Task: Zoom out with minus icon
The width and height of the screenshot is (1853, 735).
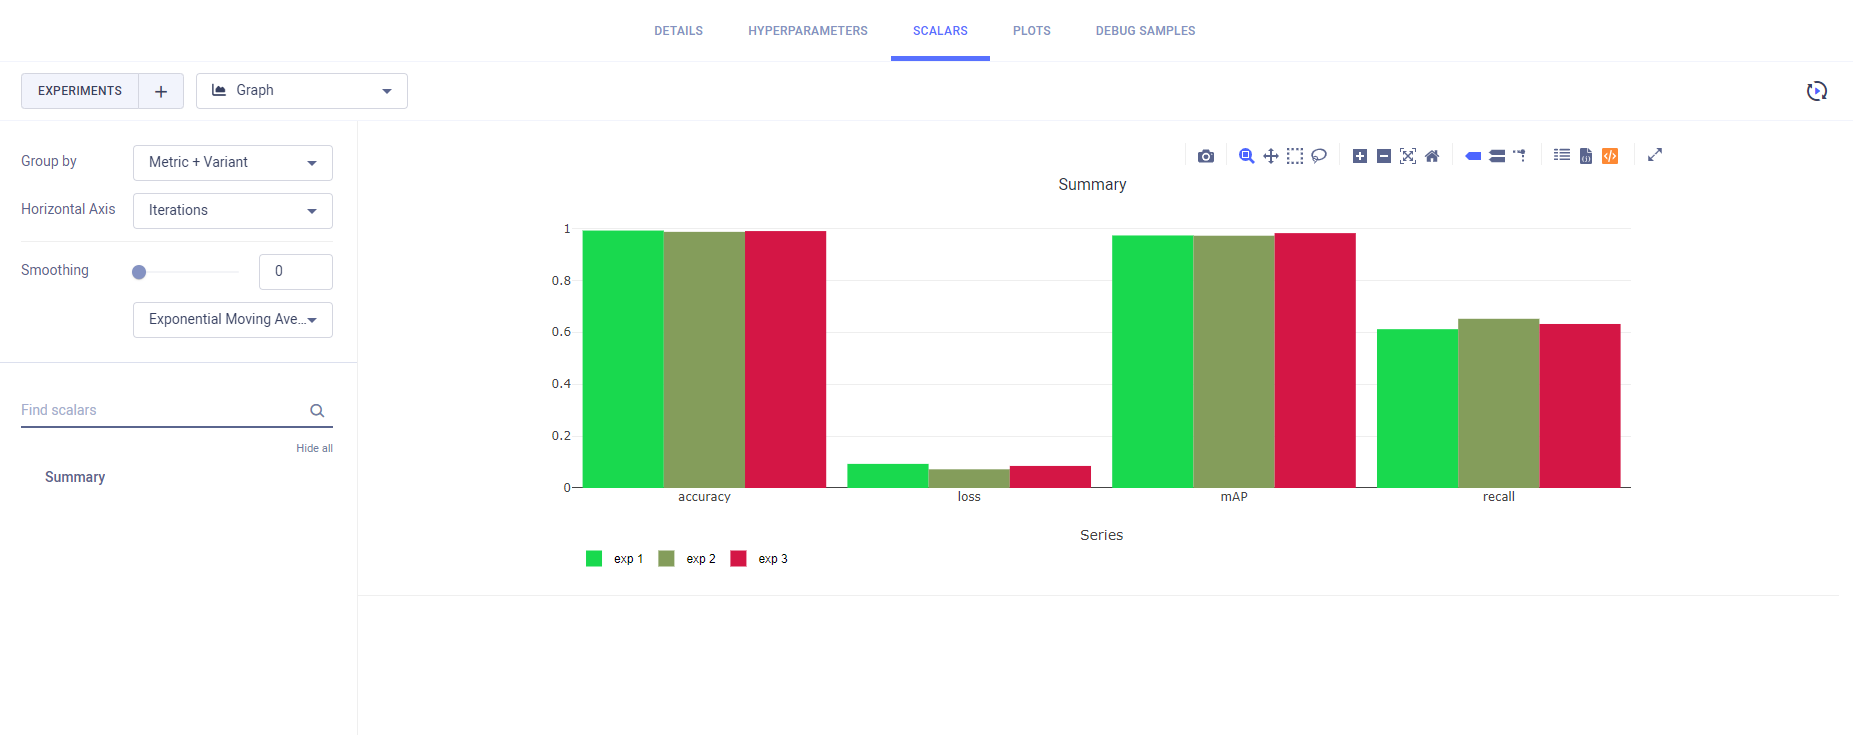Action: [x=1384, y=156]
